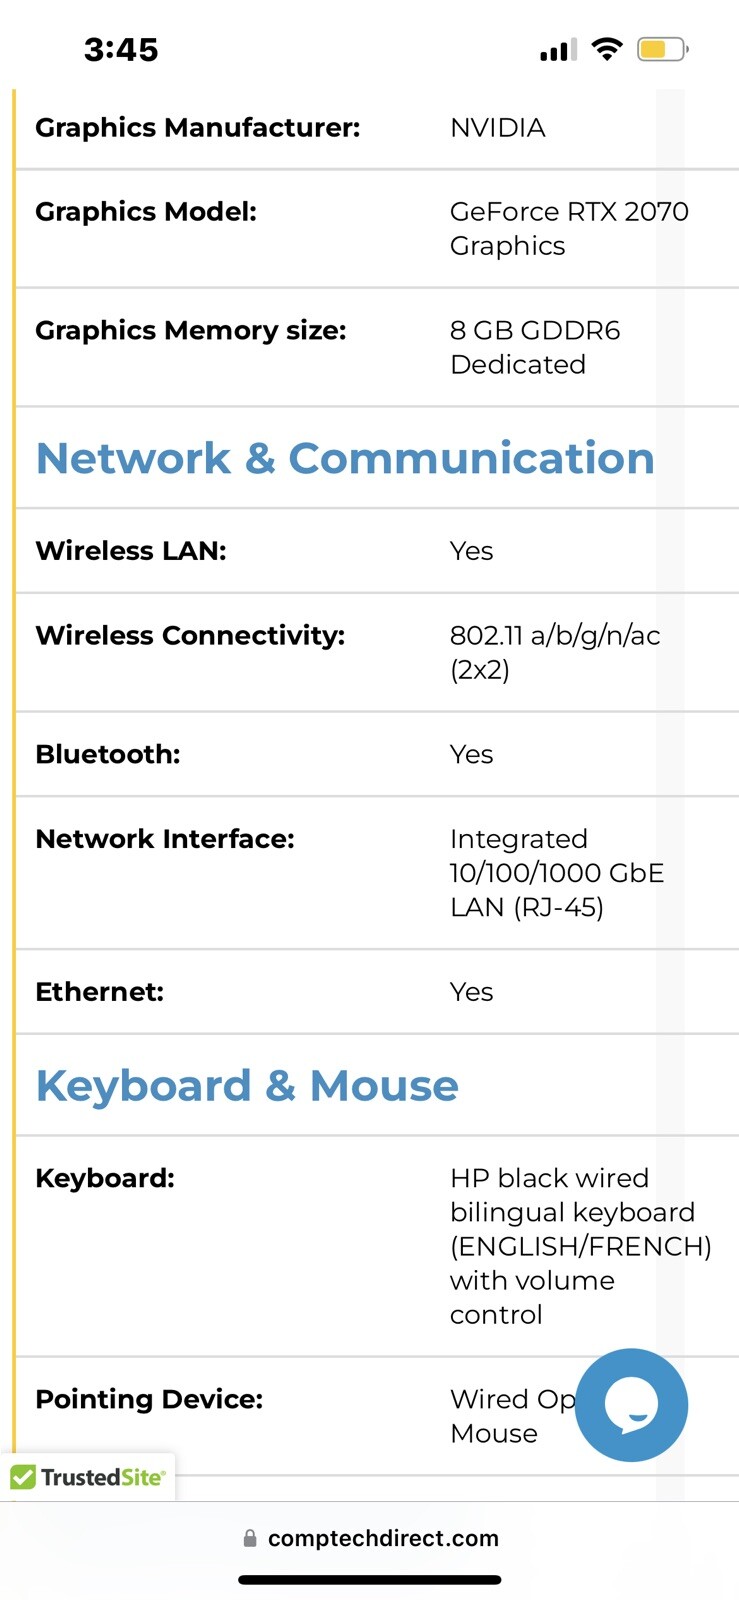
Task: Tap the comptechdirect.com address bar
Action: tap(370, 1538)
